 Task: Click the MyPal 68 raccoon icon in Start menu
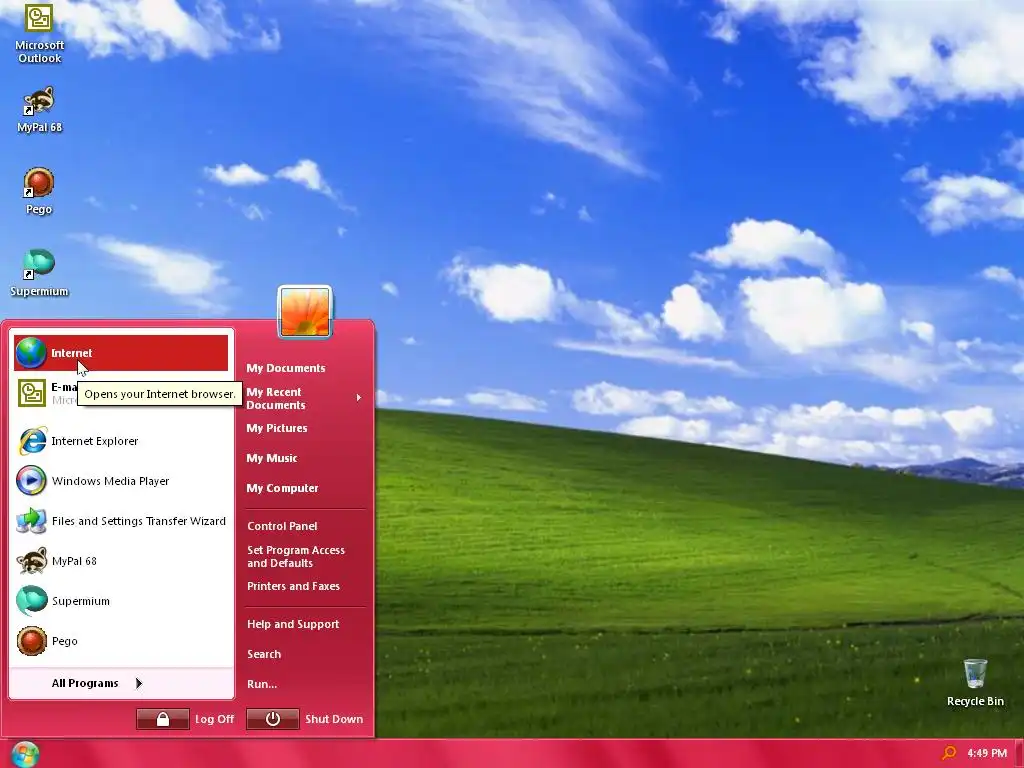point(31,560)
